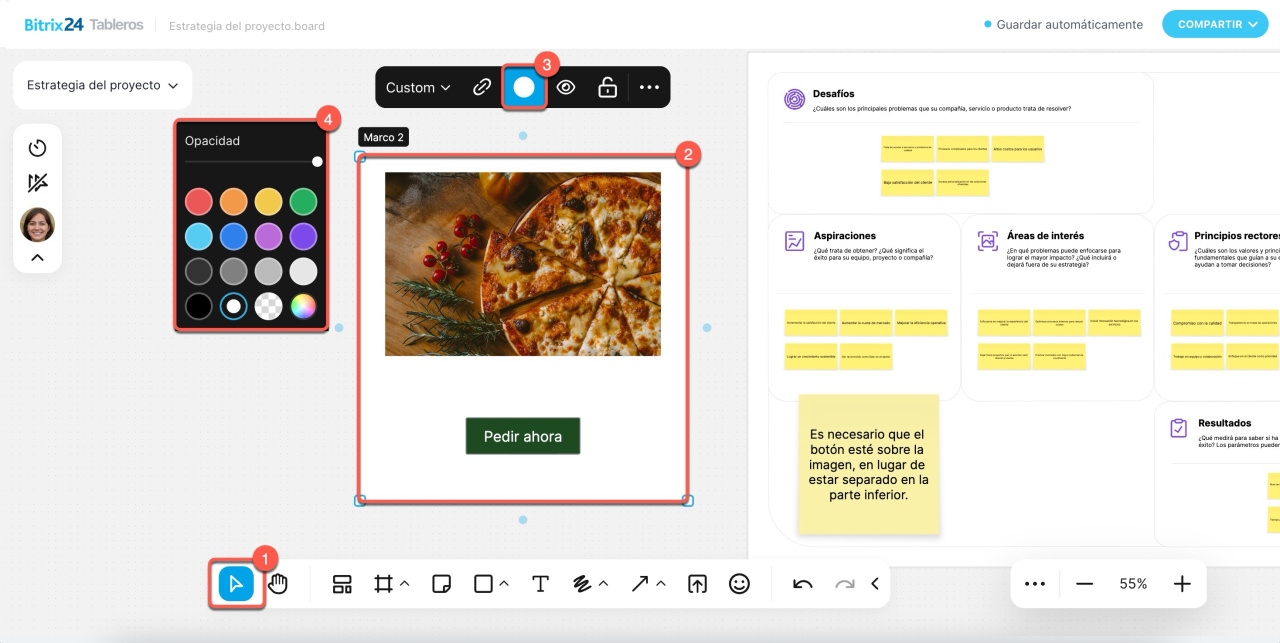
Task: Choose the sticky note tool
Action: tap(441, 584)
